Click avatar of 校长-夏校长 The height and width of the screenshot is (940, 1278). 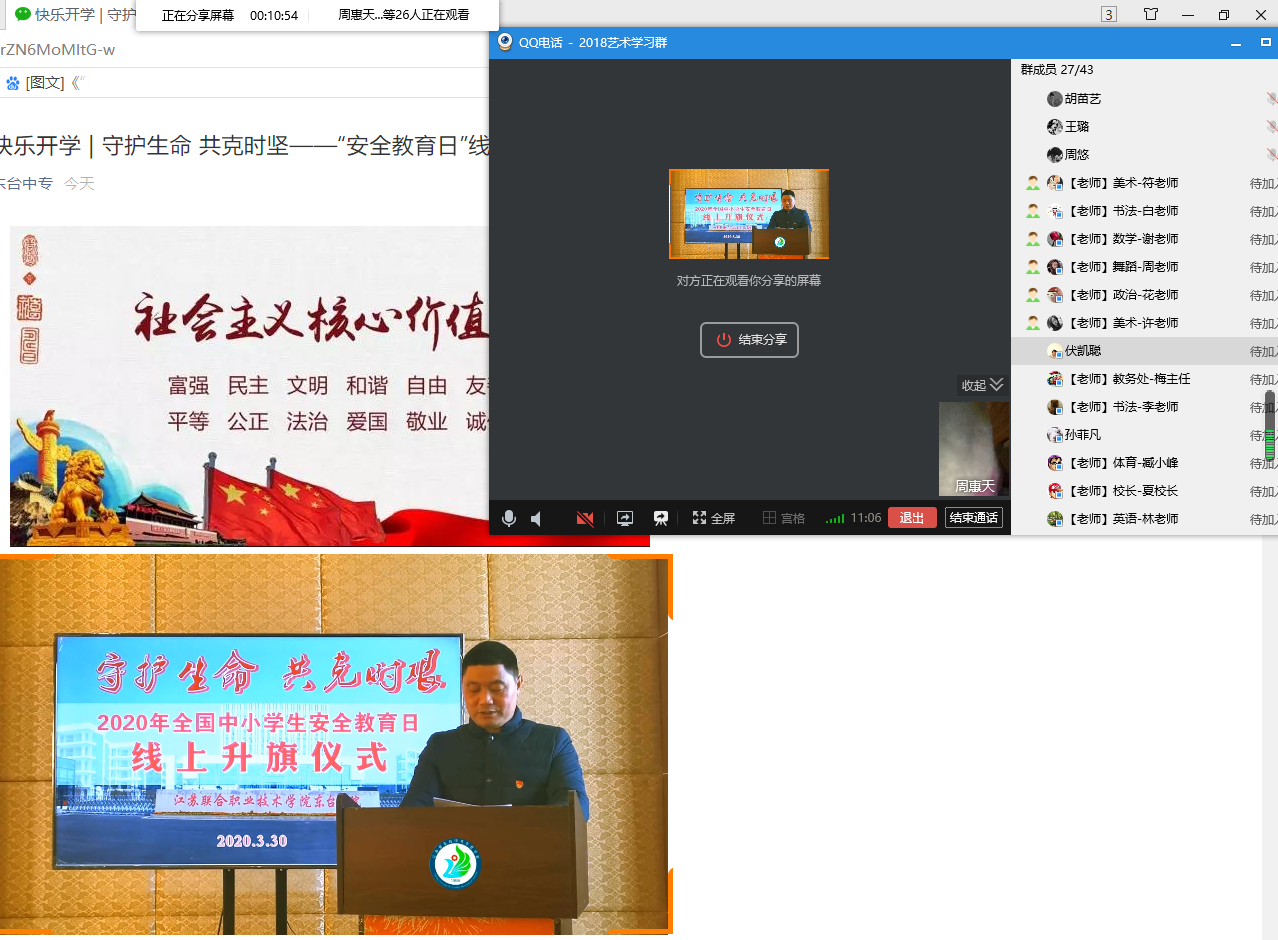click(x=1054, y=491)
